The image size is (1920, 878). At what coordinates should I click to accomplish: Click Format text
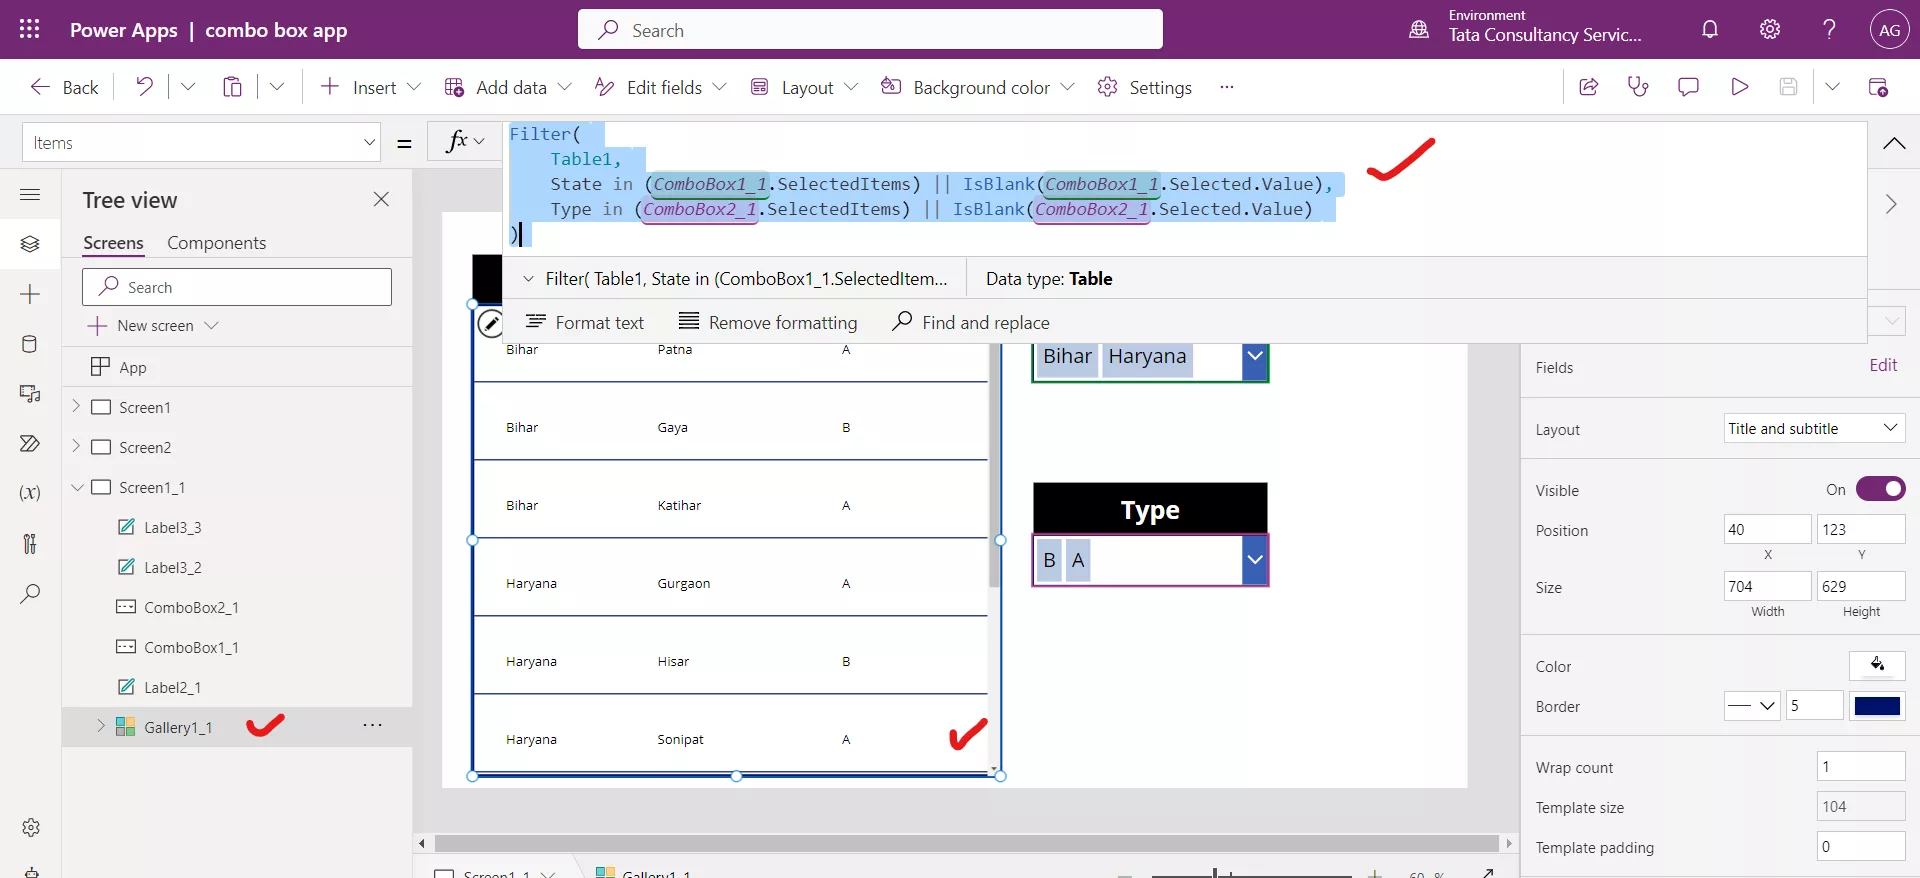coord(585,322)
